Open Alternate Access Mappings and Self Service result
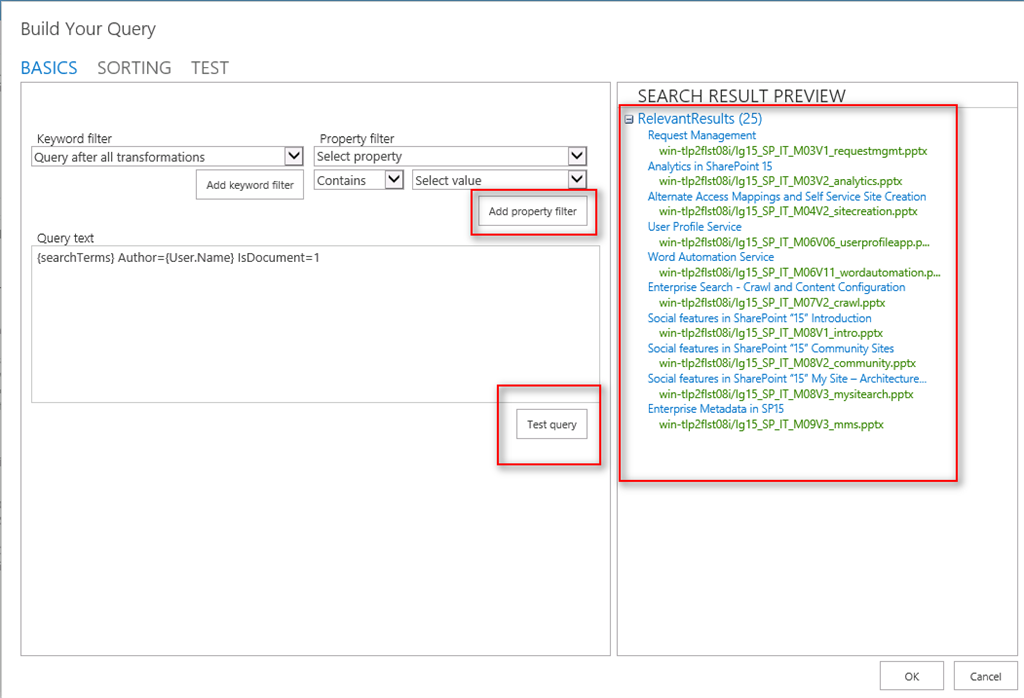Viewport: 1024px width, 698px height. [786, 197]
